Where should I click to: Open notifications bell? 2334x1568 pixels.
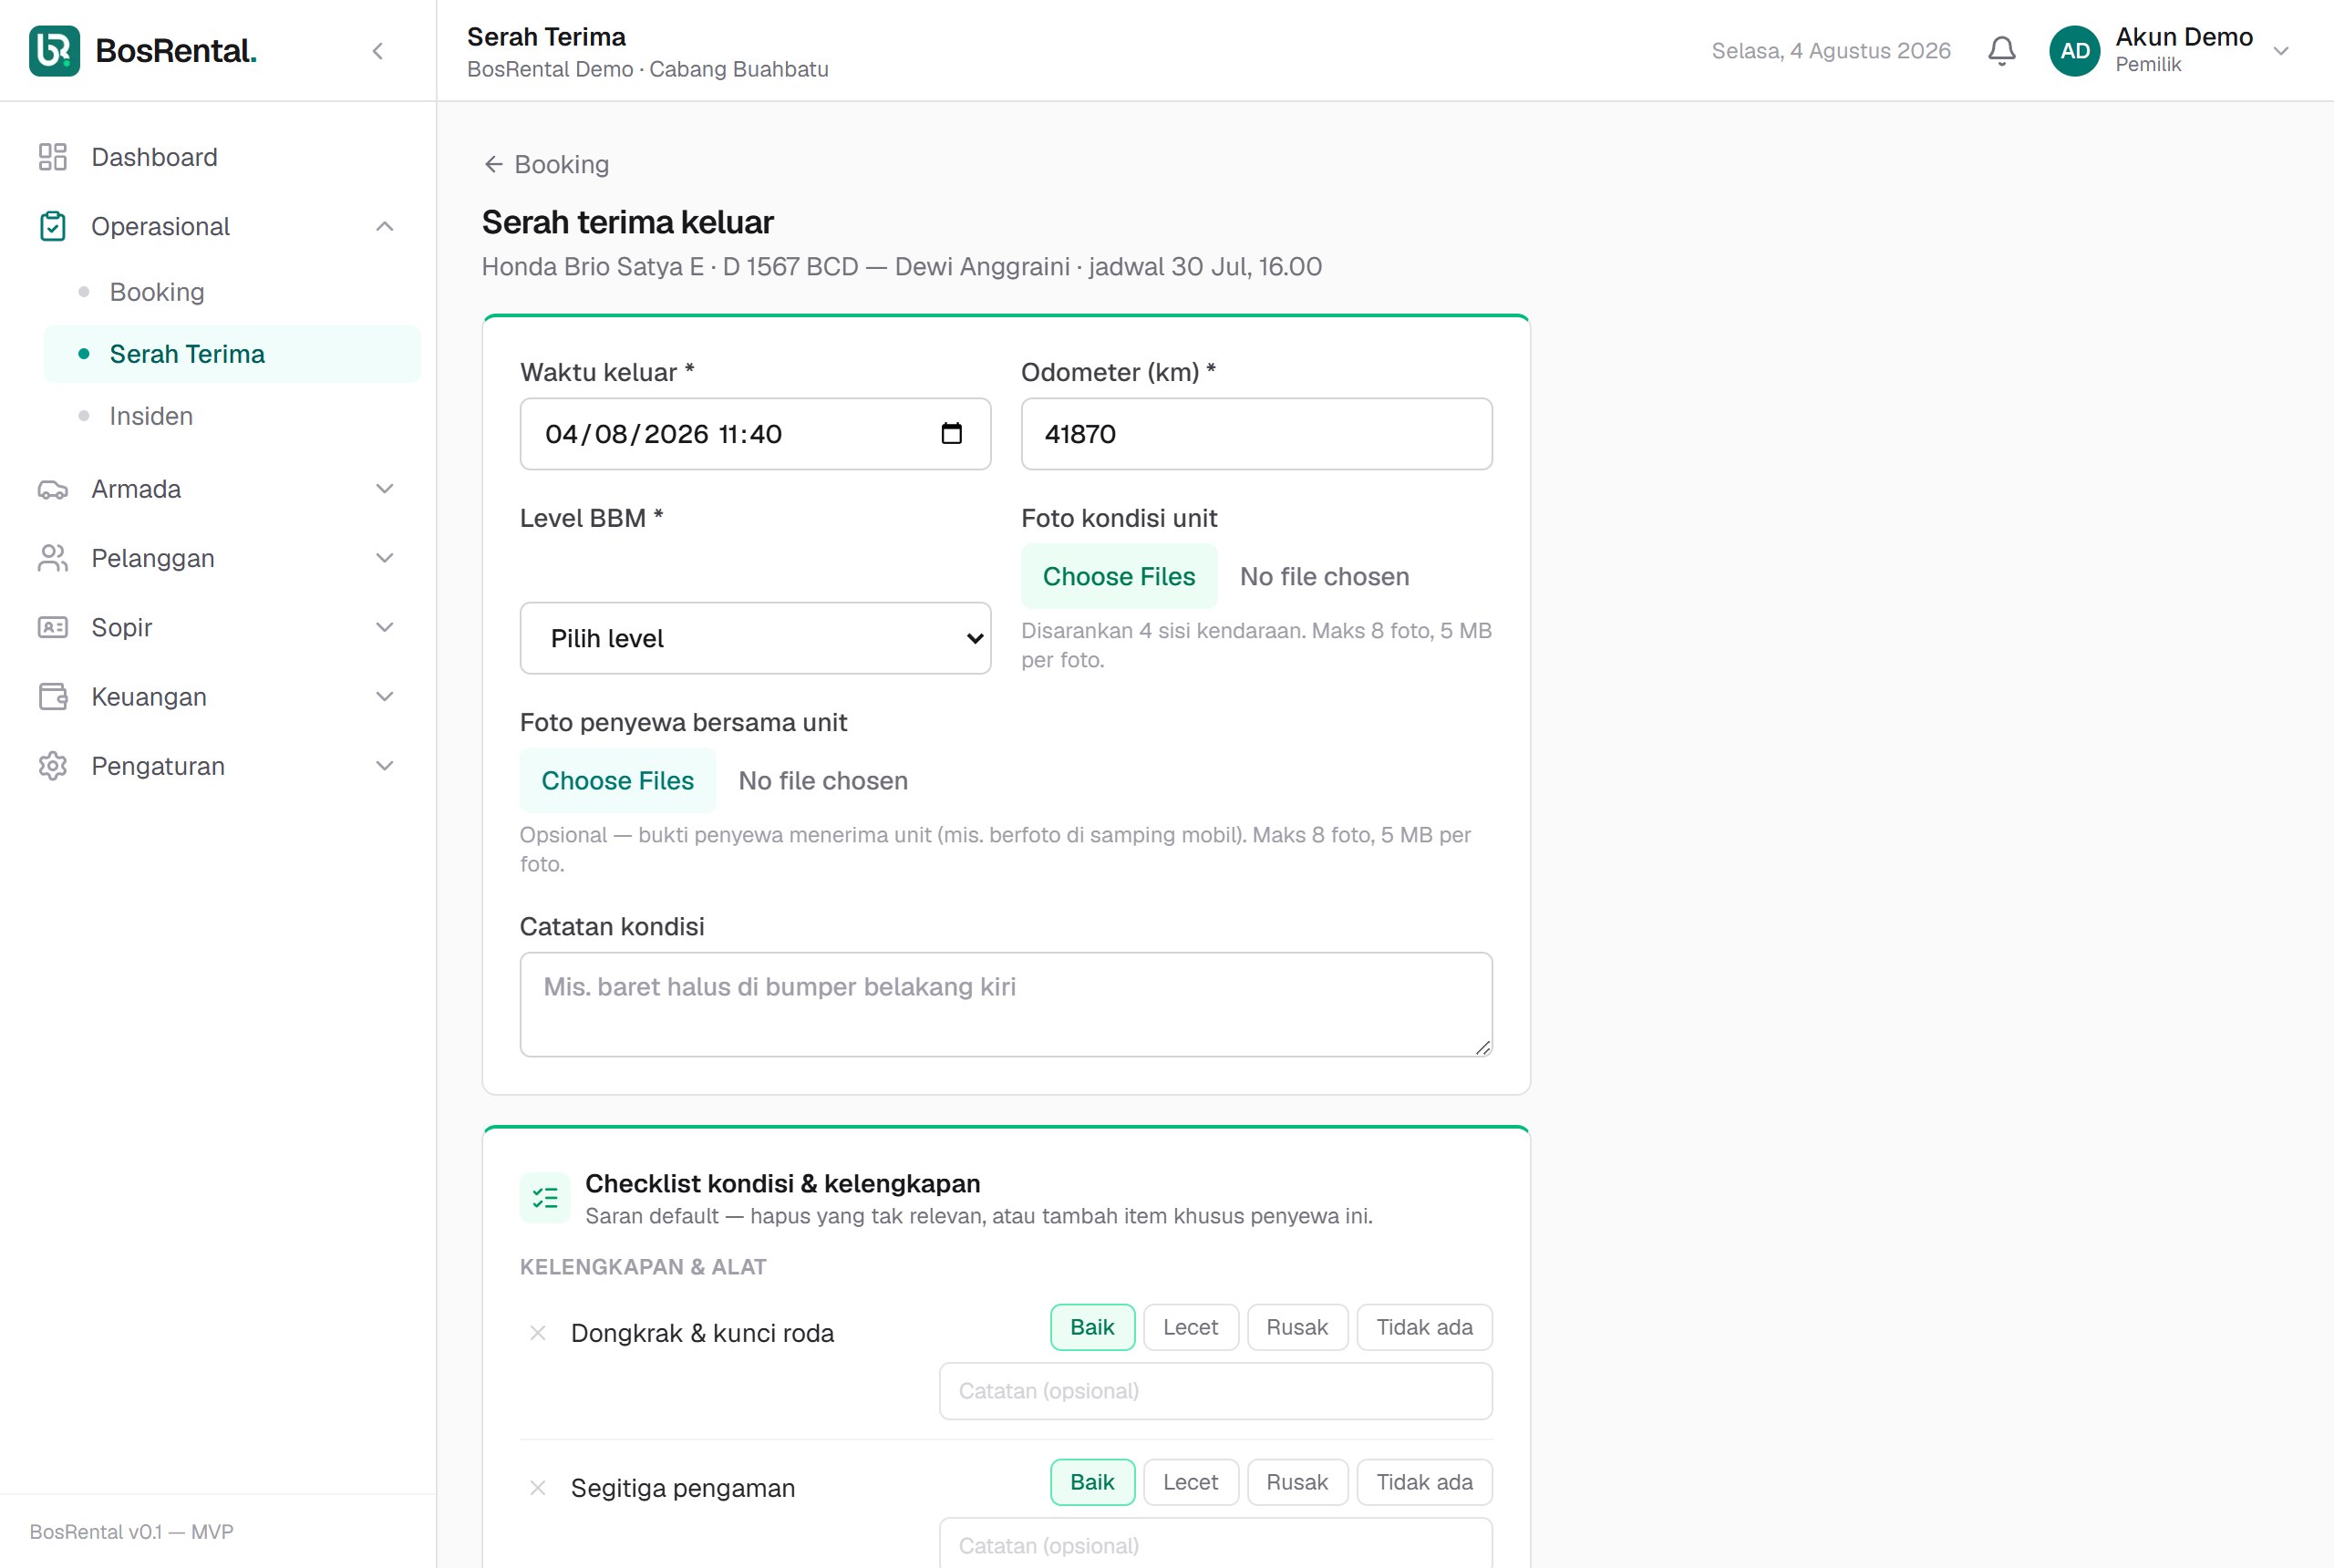pos(2001,51)
